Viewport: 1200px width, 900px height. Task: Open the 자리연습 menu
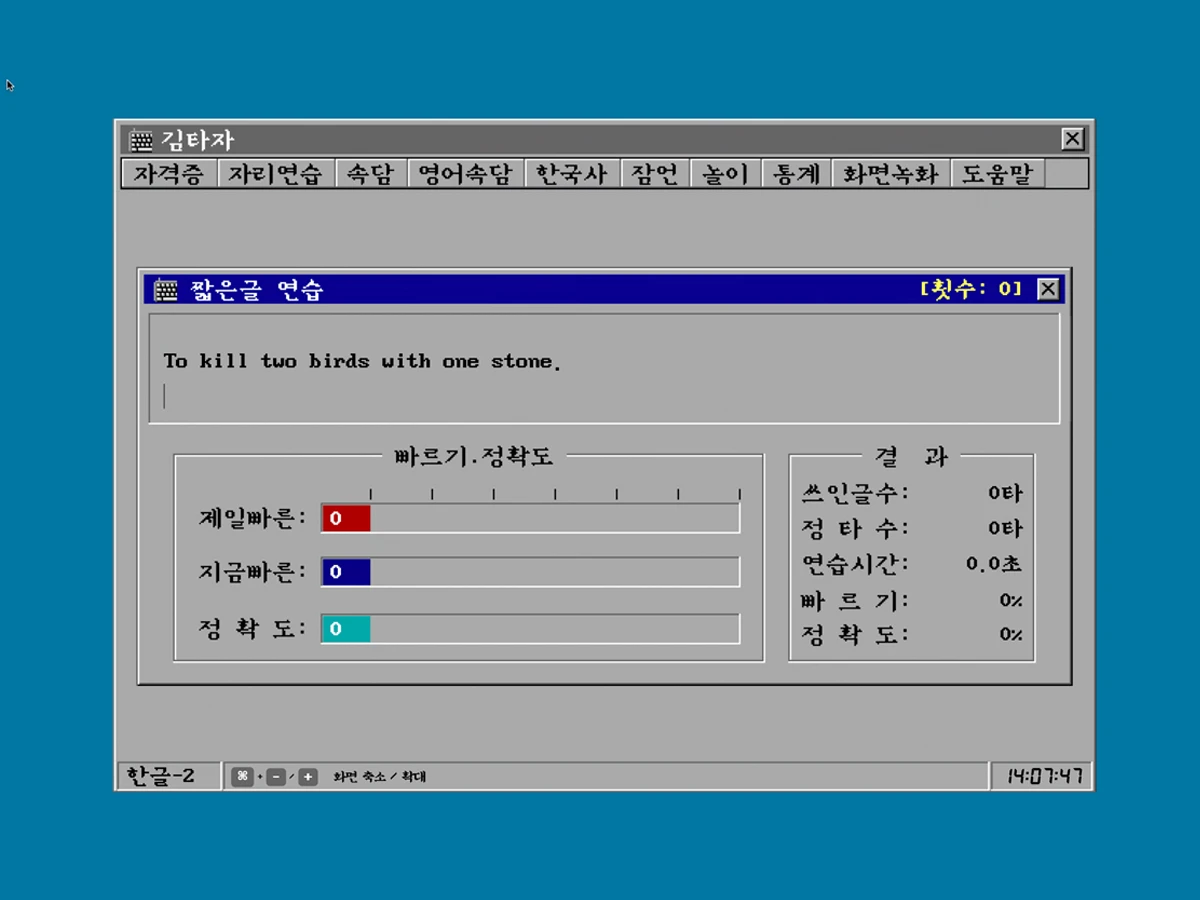(276, 173)
